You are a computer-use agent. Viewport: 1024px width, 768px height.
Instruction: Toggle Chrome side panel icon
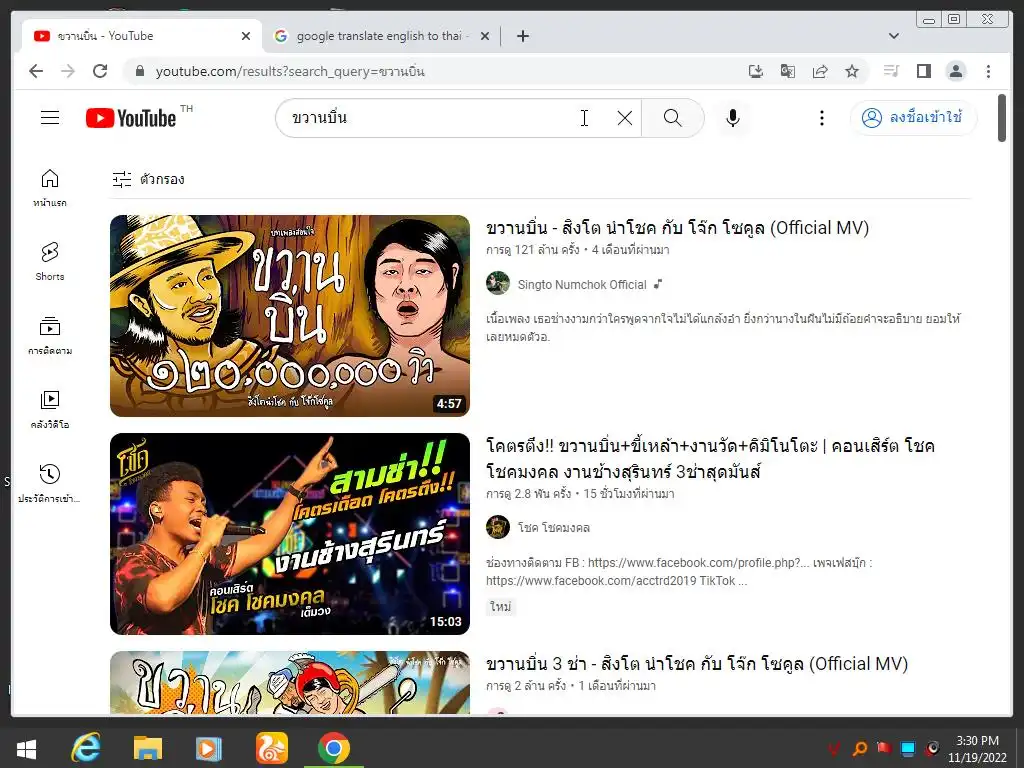[923, 71]
